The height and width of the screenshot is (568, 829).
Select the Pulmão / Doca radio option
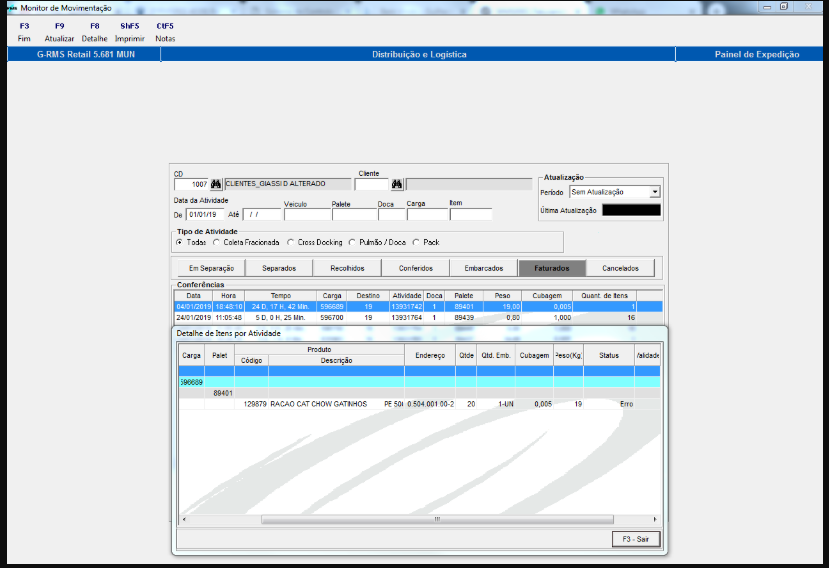point(352,242)
